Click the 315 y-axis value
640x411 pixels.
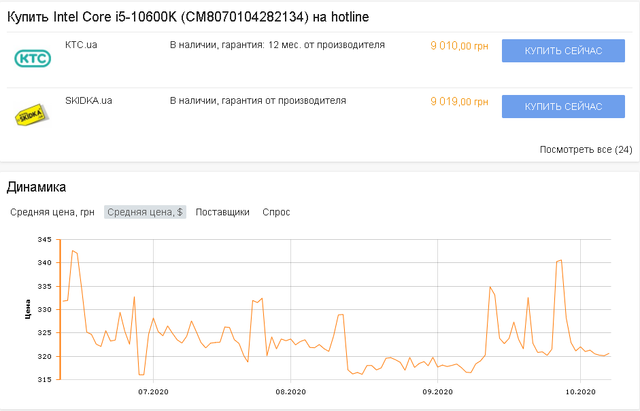click(44, 380)
